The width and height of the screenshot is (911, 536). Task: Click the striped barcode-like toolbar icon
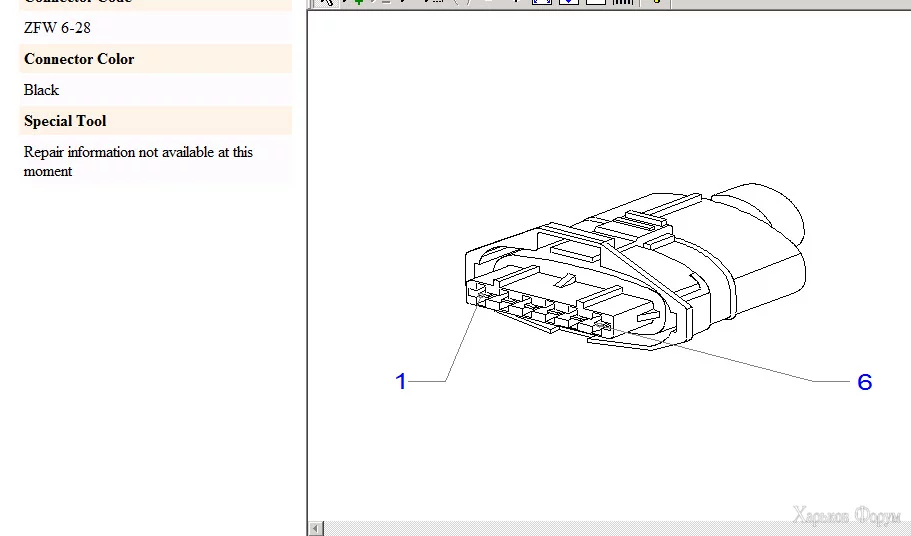(622, 3)
